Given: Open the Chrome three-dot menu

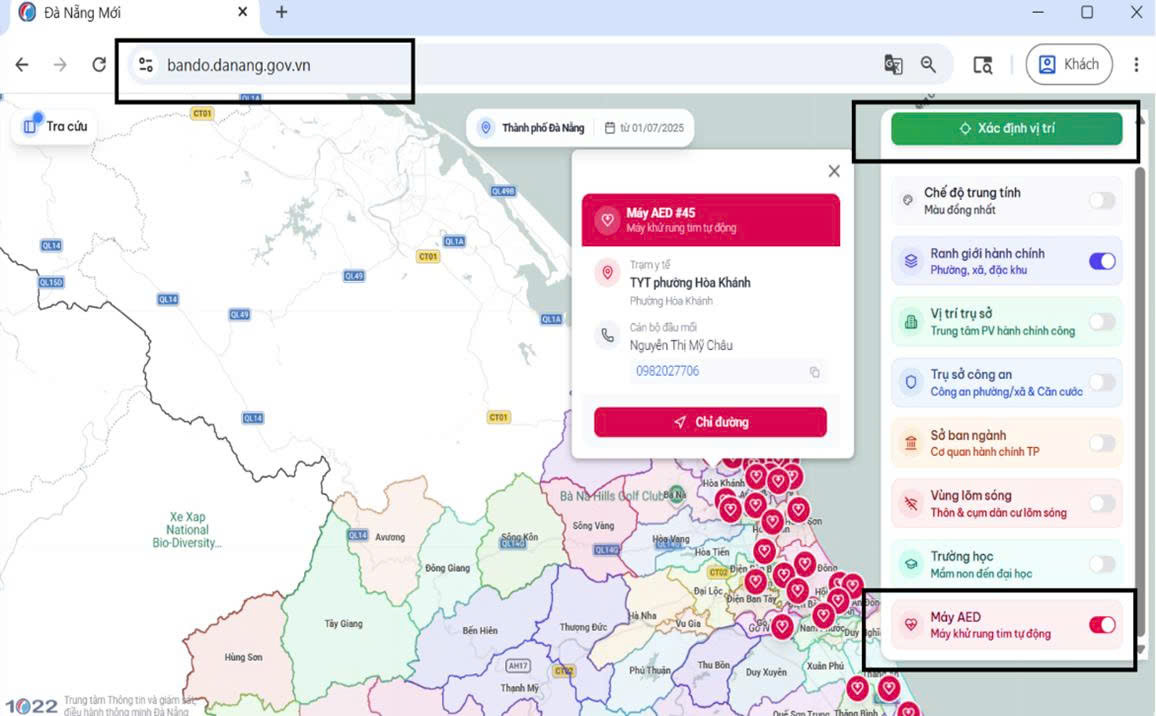Looking at the screenshot, I should click(1136, 65).
